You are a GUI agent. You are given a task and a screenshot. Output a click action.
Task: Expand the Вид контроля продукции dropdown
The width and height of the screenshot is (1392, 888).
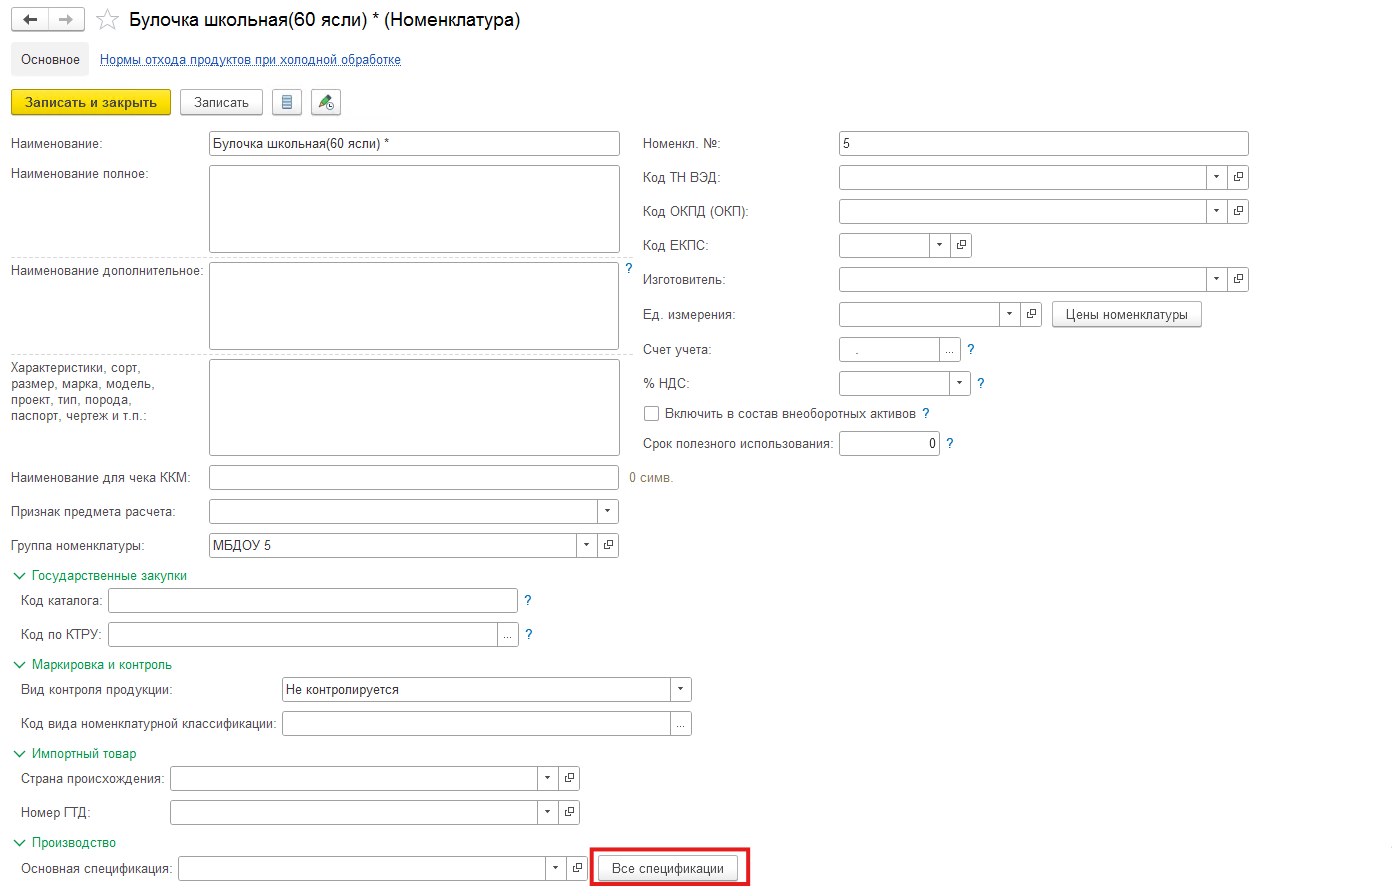(x=680, y=689)
